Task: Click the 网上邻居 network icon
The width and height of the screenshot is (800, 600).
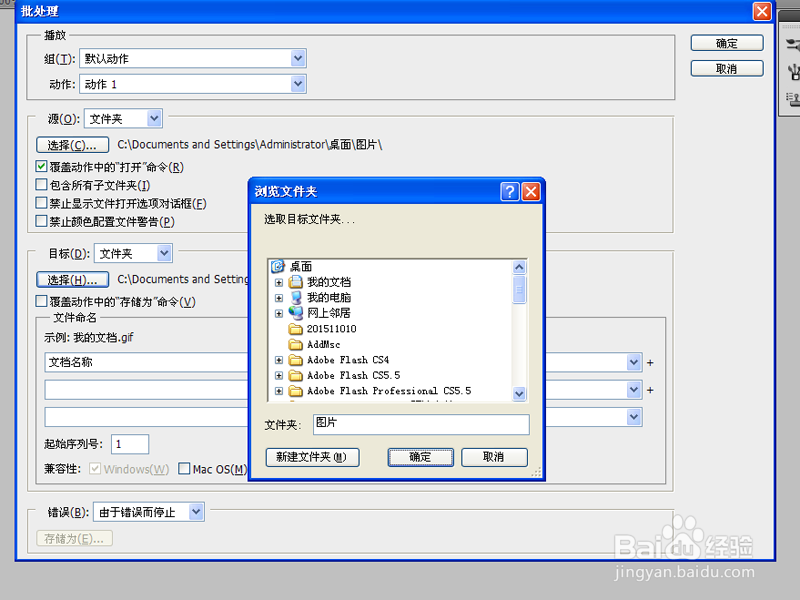Action: [x=295, y=313]
